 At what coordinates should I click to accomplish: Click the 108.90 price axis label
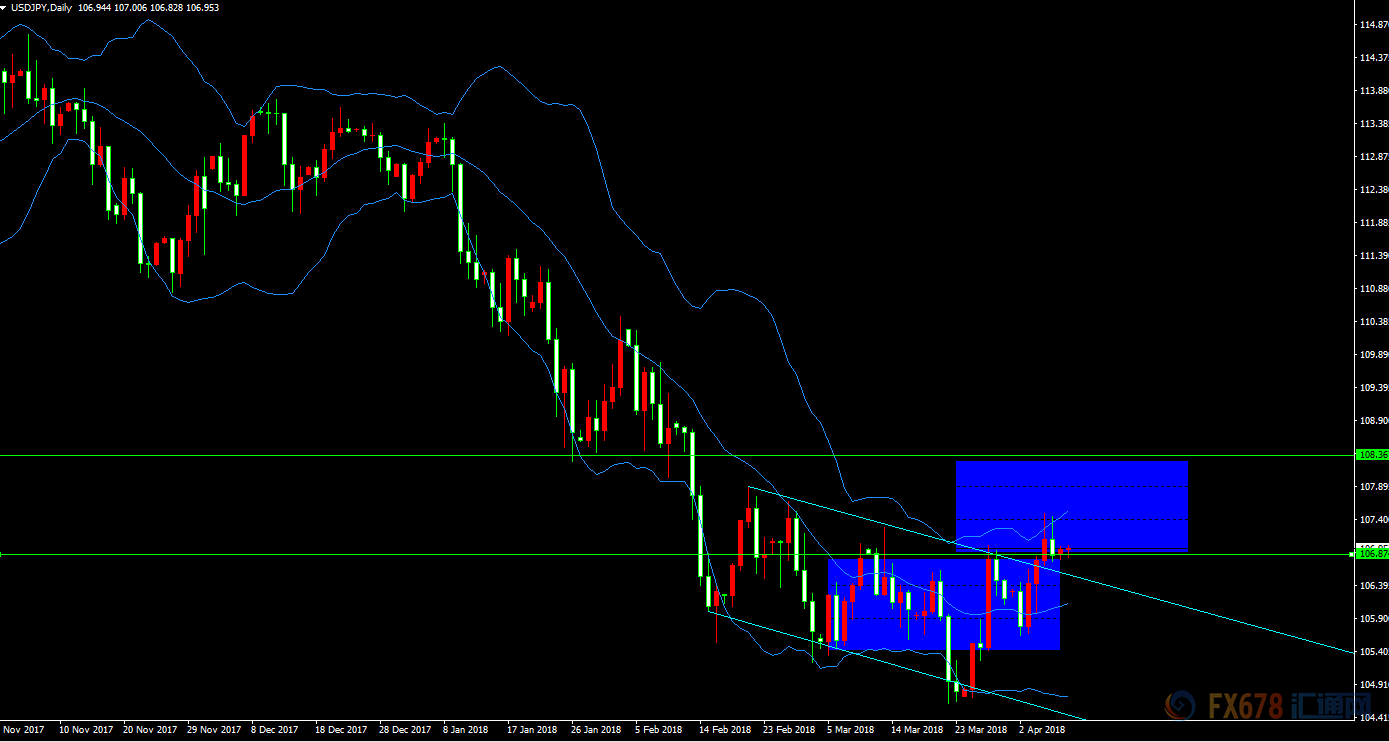(1373, 421)
